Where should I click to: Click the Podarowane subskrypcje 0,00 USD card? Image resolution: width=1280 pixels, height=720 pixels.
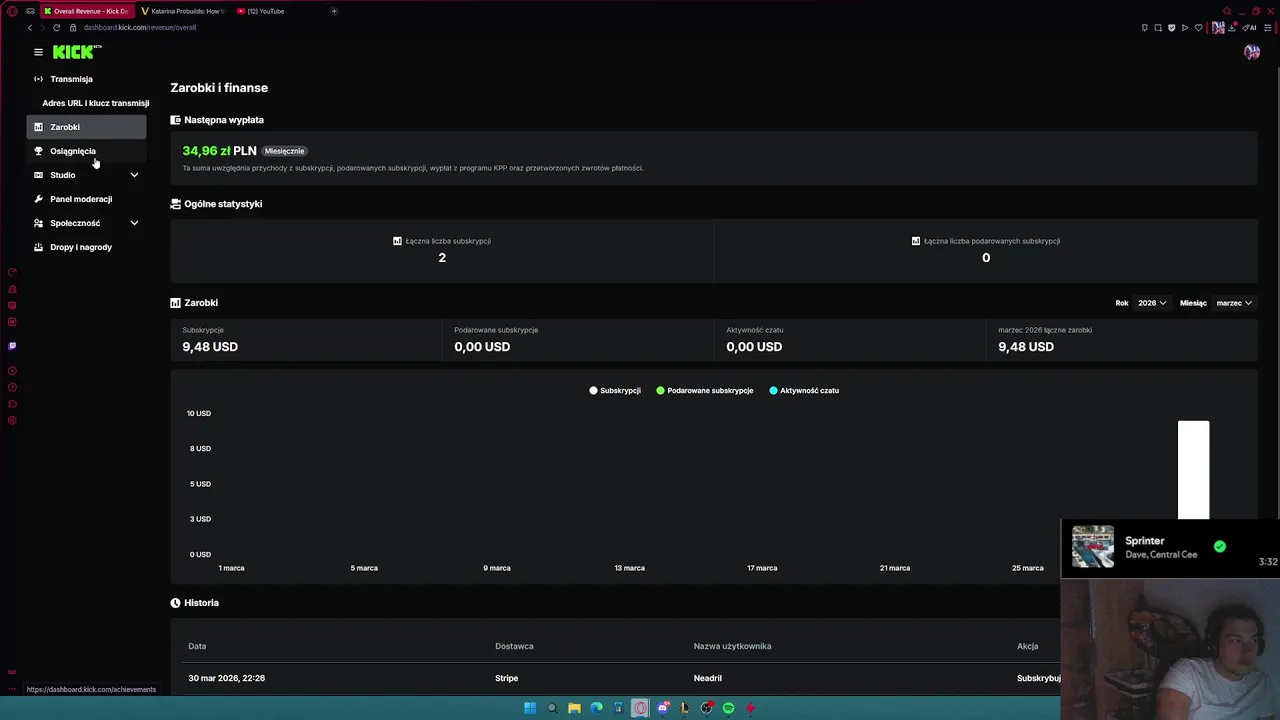pyautogui.click(x=578, y=340)
